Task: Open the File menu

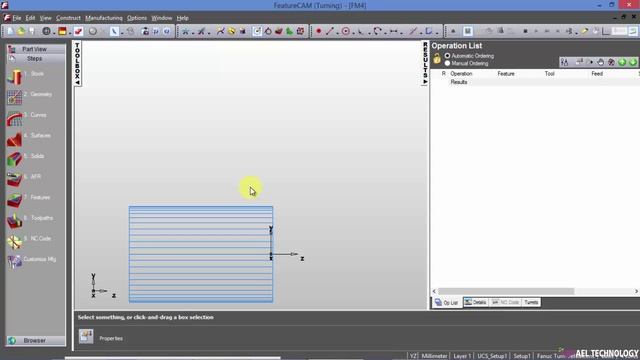Action: point(17,18)
